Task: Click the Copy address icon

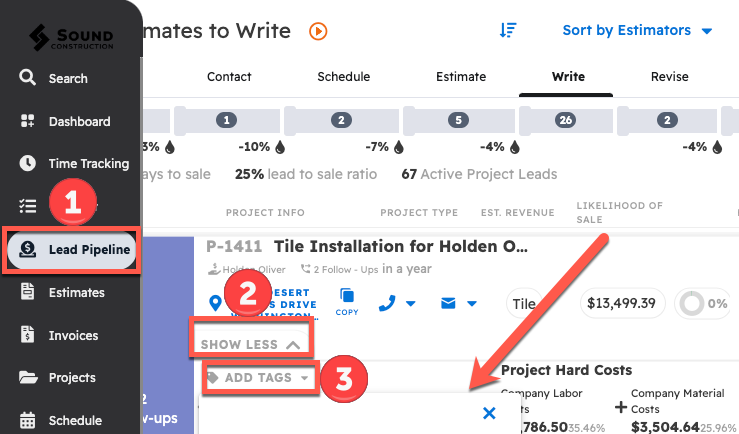Action: (x=347, y=300)
